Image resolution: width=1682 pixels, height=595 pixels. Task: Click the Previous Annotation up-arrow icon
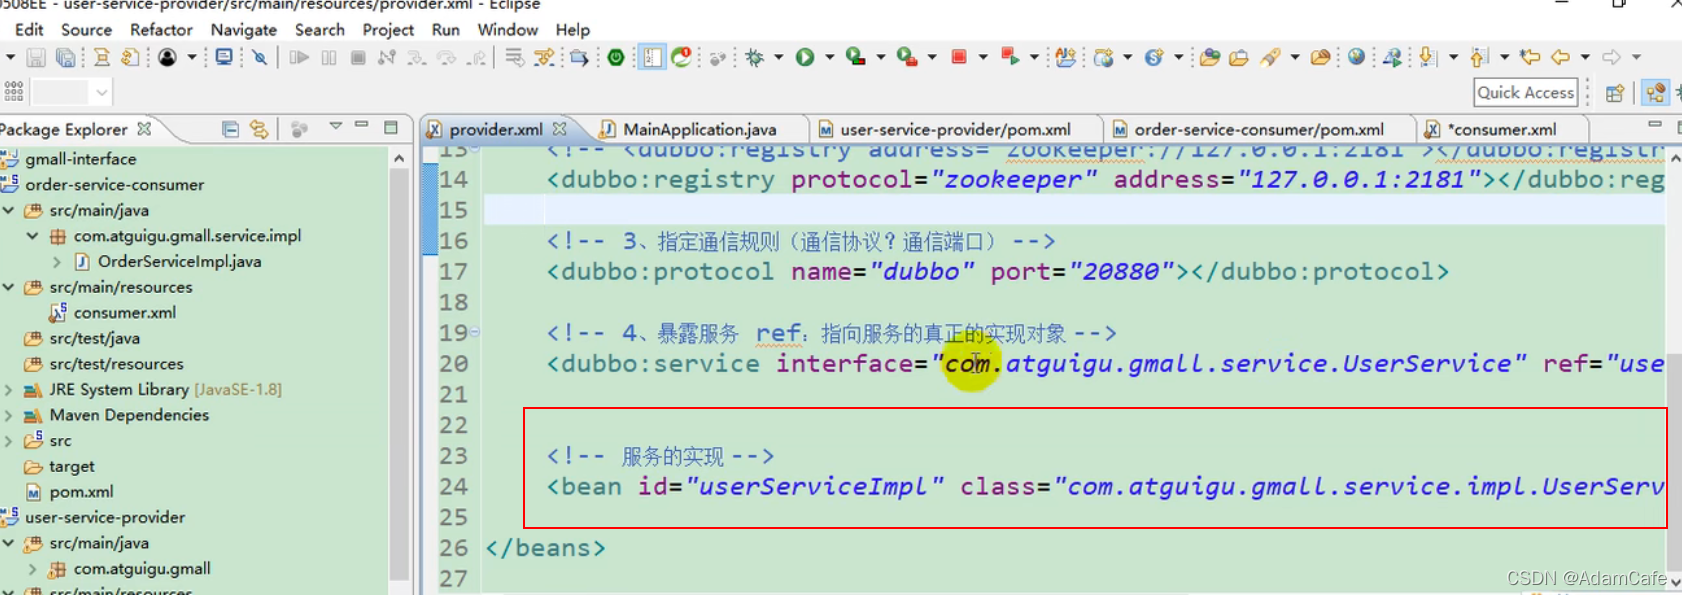[1479, 58]
